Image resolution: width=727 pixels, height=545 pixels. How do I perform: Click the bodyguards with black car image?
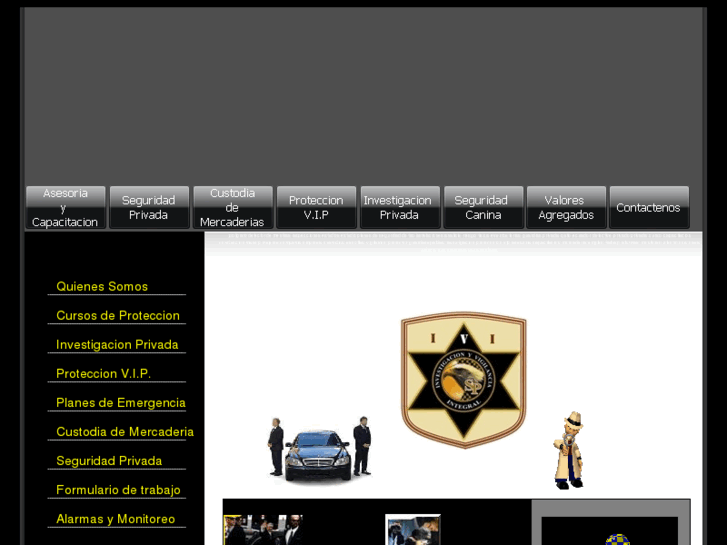click(319, 450)
